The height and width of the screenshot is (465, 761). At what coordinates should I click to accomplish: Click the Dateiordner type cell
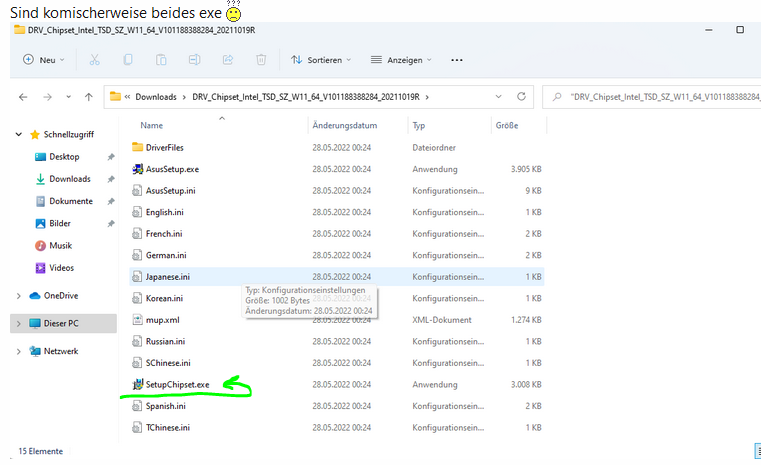(x=434, y=148)
